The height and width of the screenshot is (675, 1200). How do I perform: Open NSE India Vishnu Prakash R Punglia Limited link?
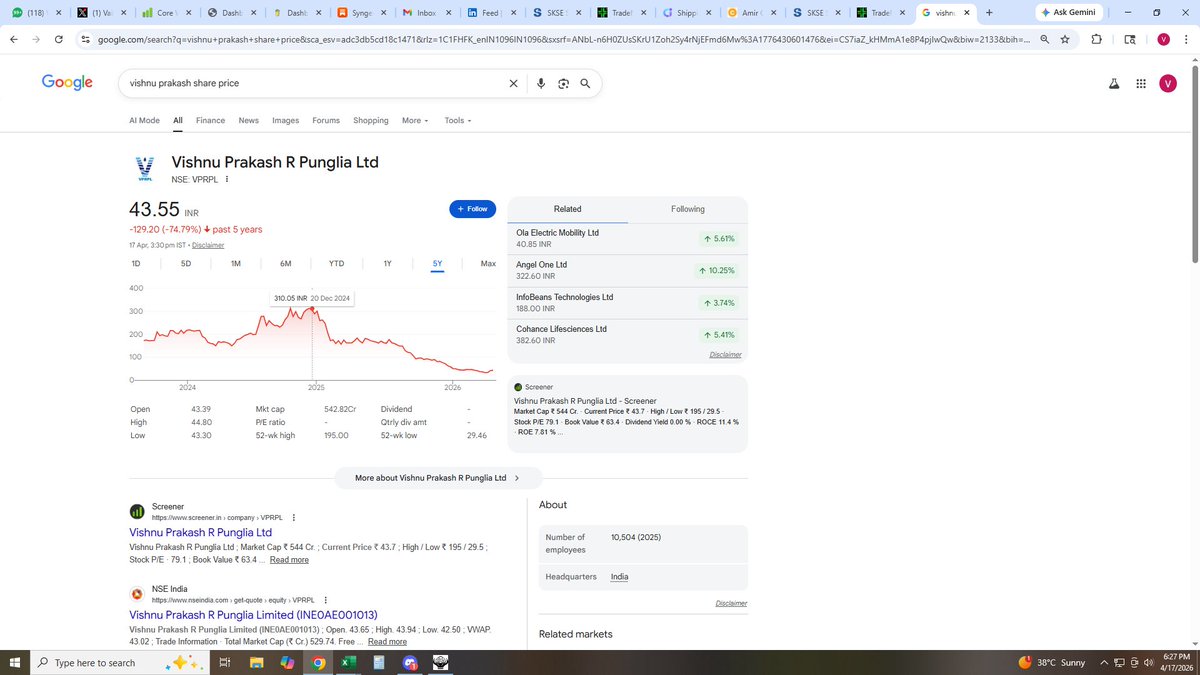[253, 614]
